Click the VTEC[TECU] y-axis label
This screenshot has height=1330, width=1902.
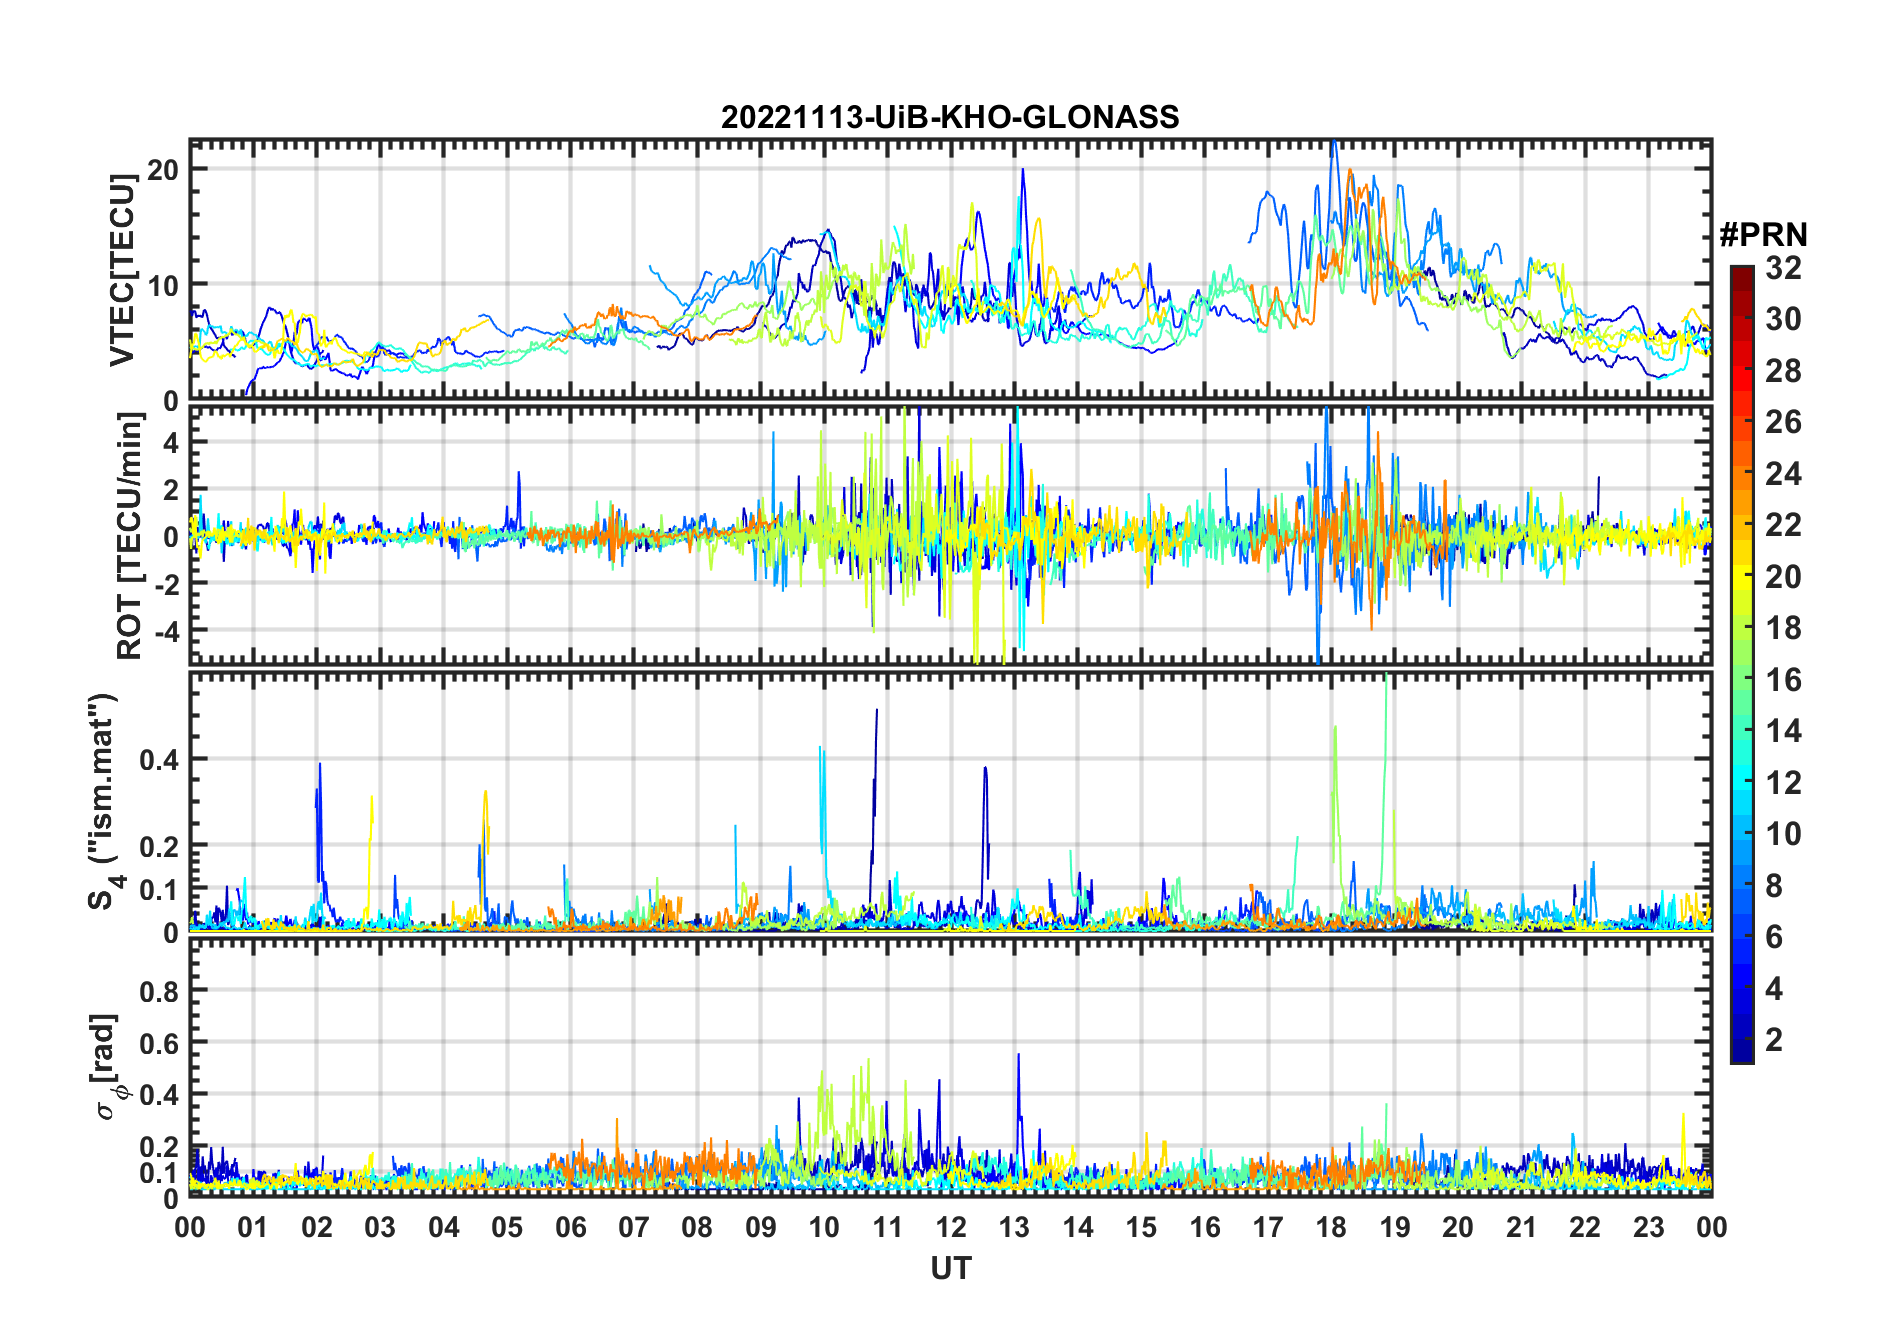pyautogui.click(x=122, y=271)
